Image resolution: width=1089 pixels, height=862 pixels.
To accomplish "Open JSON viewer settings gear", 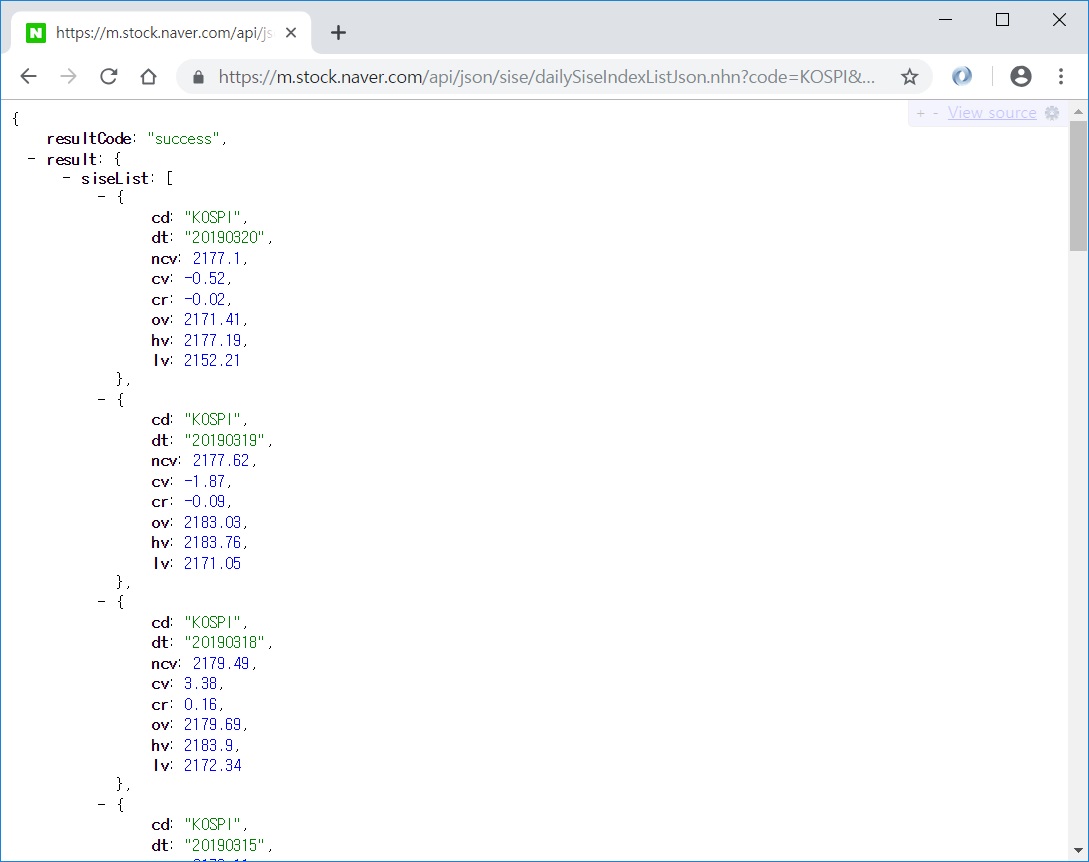I will (x=1052, y=113).
